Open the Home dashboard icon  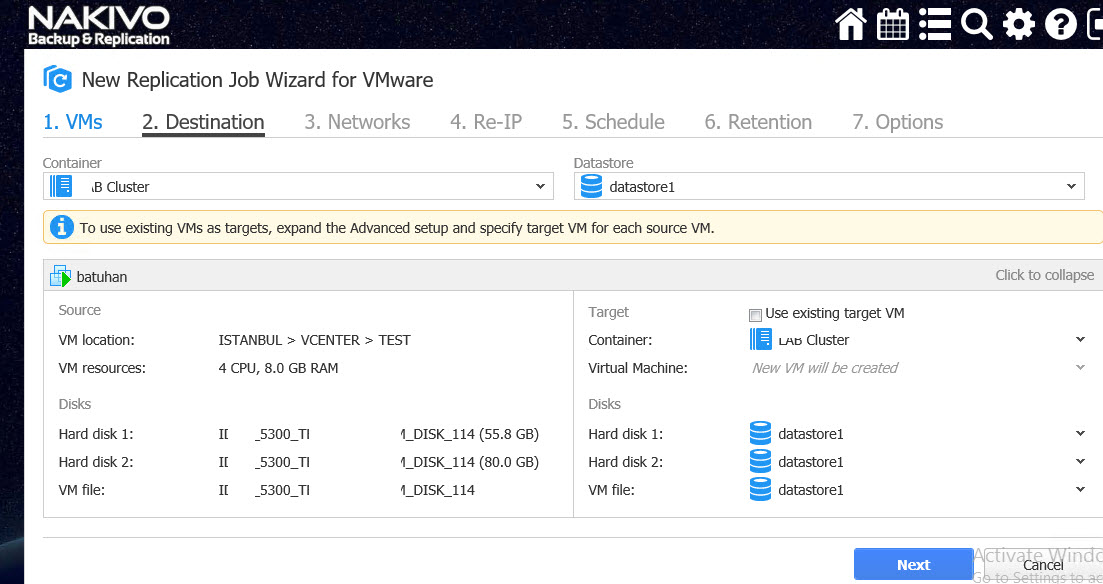pos(850,24)
